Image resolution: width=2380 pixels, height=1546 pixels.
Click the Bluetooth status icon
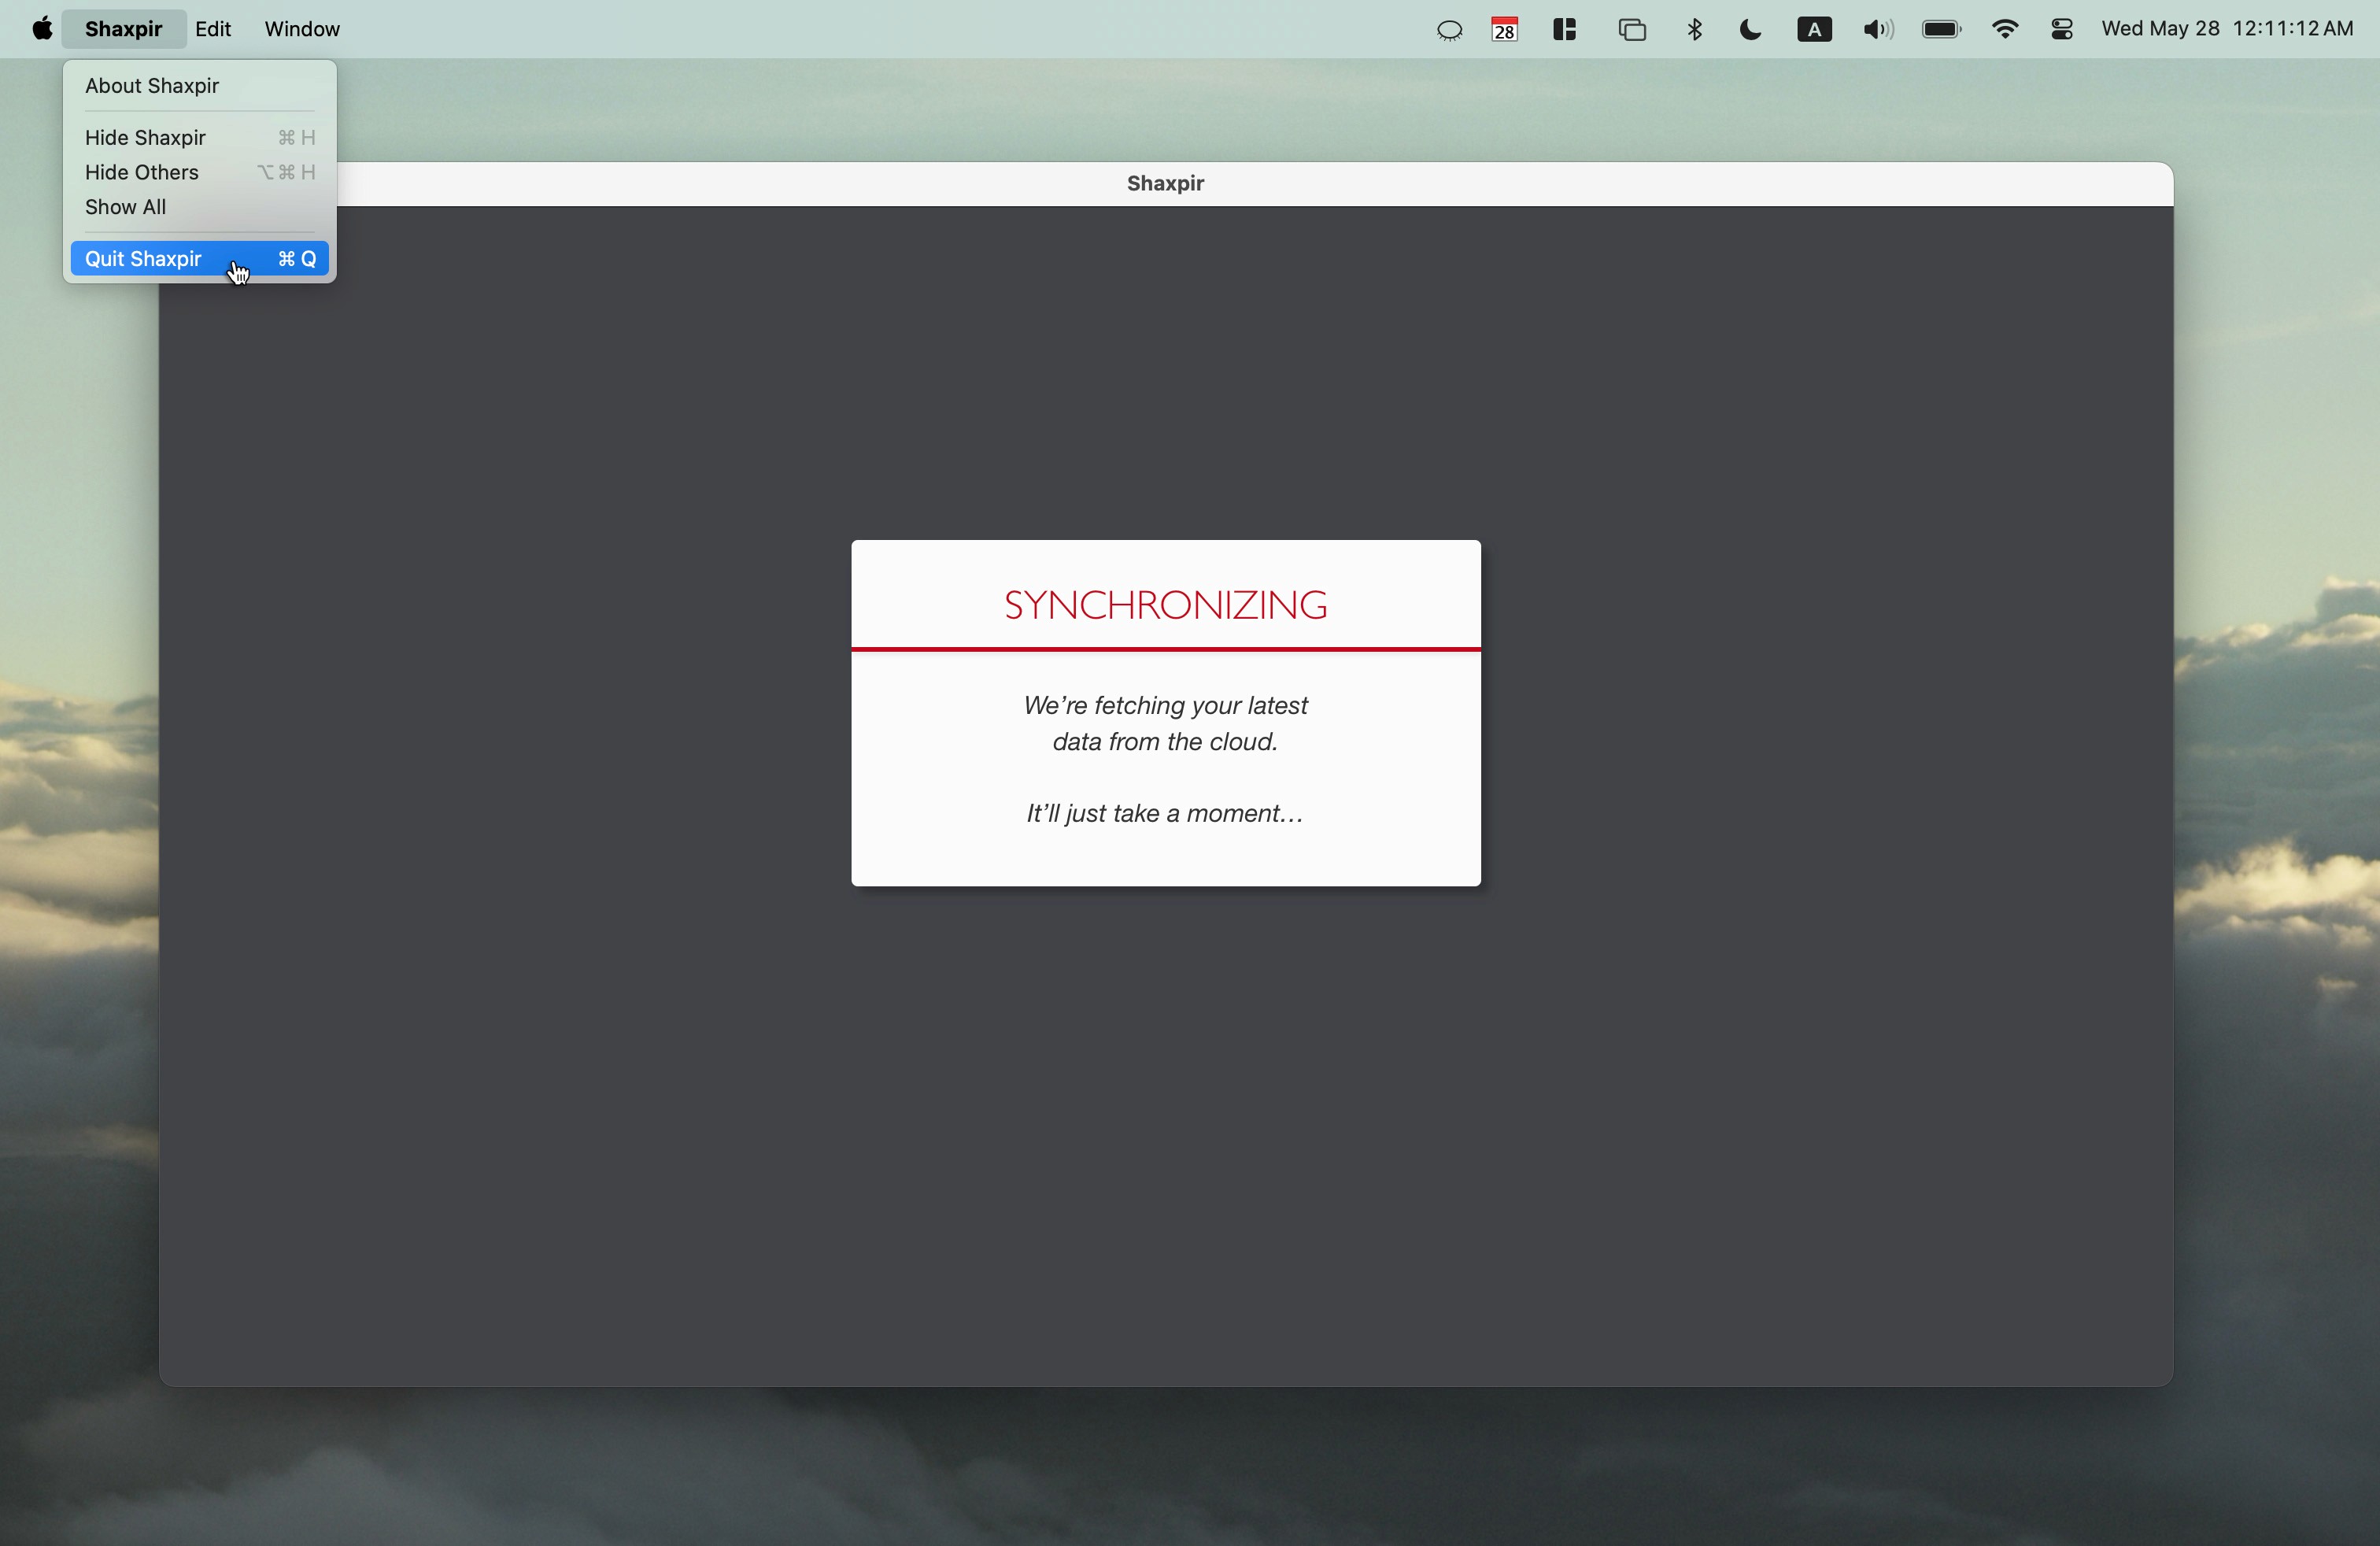point(1694,29)
